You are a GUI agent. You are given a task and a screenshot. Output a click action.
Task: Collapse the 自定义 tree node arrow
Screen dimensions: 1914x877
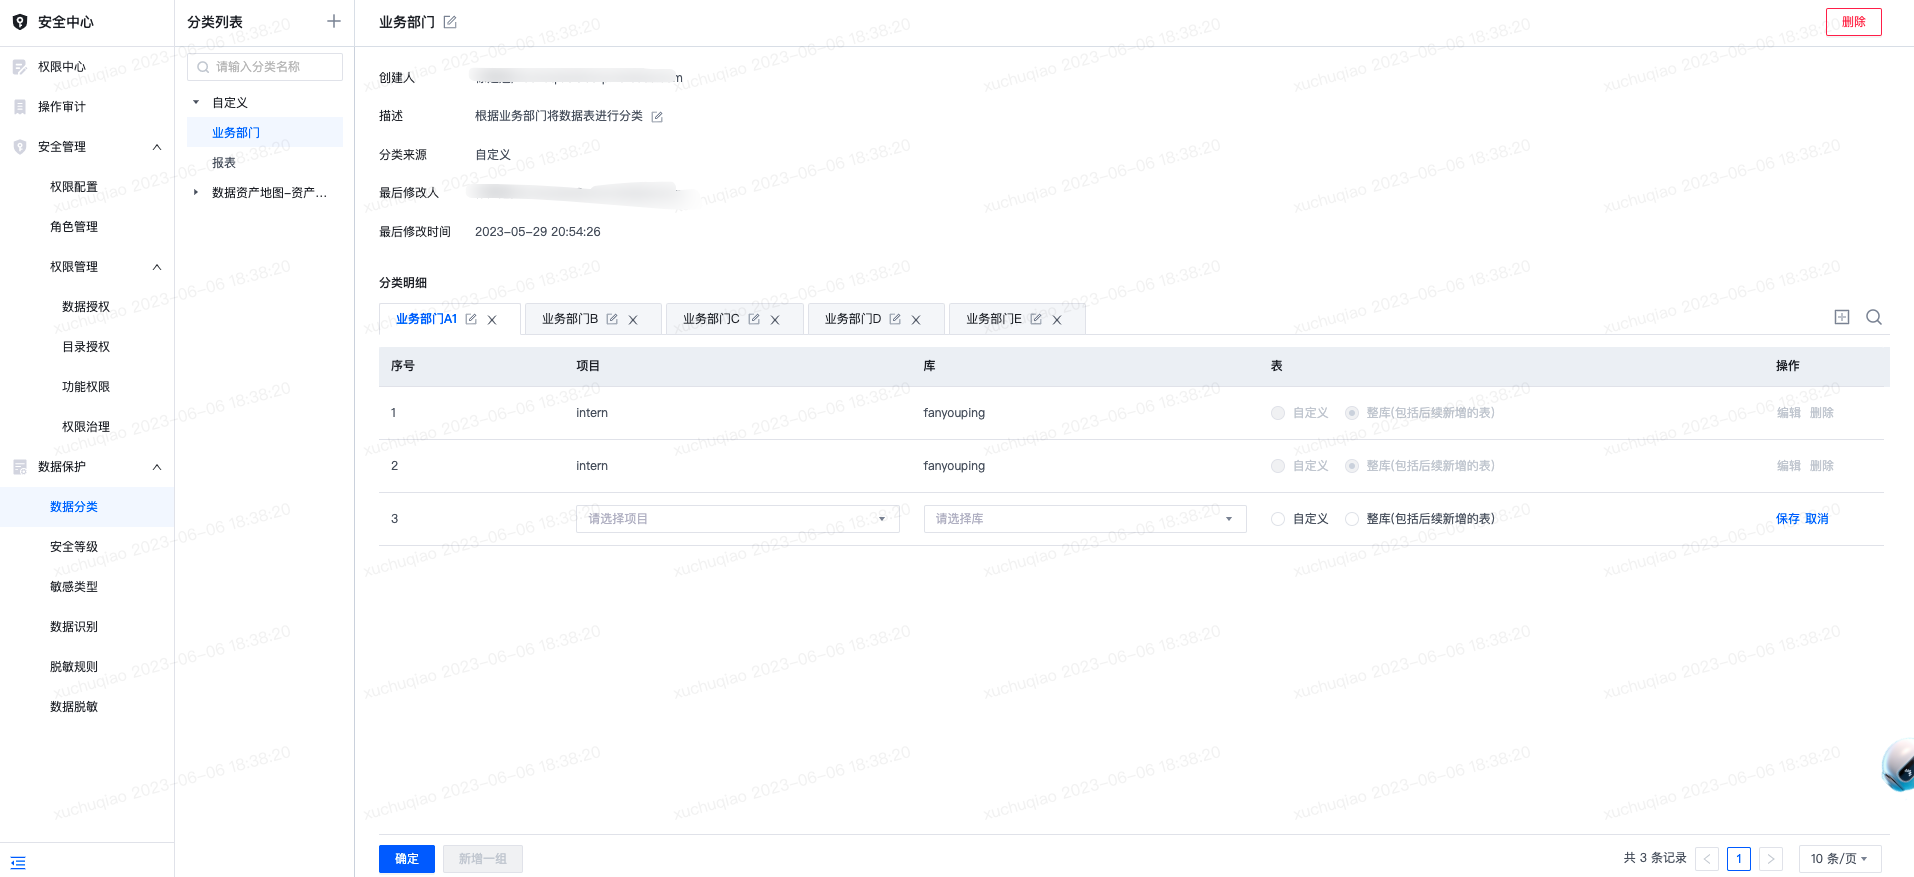(196, 102)
